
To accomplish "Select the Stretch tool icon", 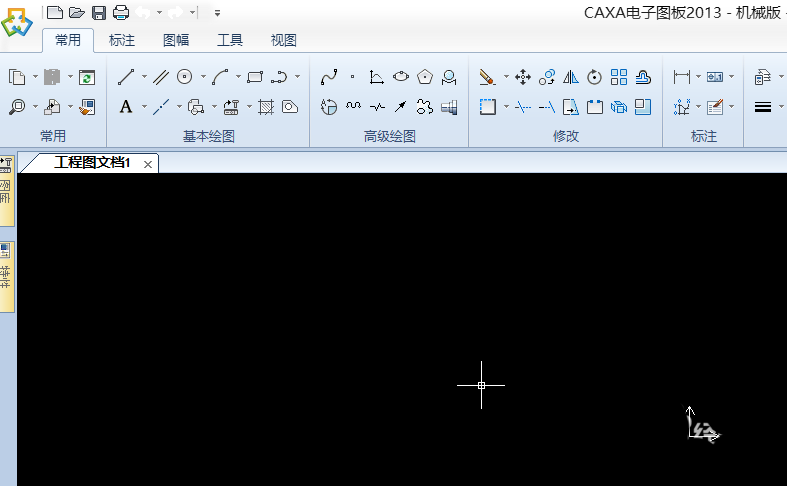I will (x=571, y=107).
